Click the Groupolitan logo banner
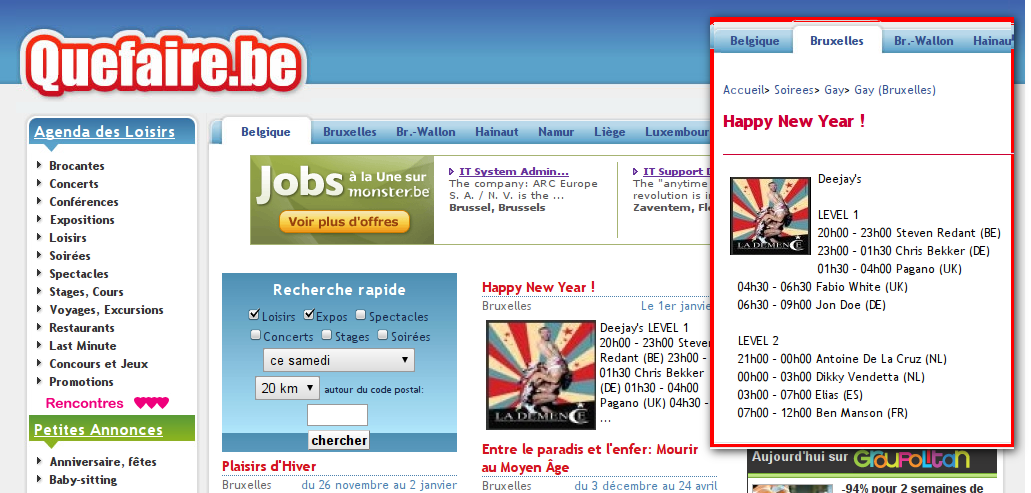 tap(912, 458)
